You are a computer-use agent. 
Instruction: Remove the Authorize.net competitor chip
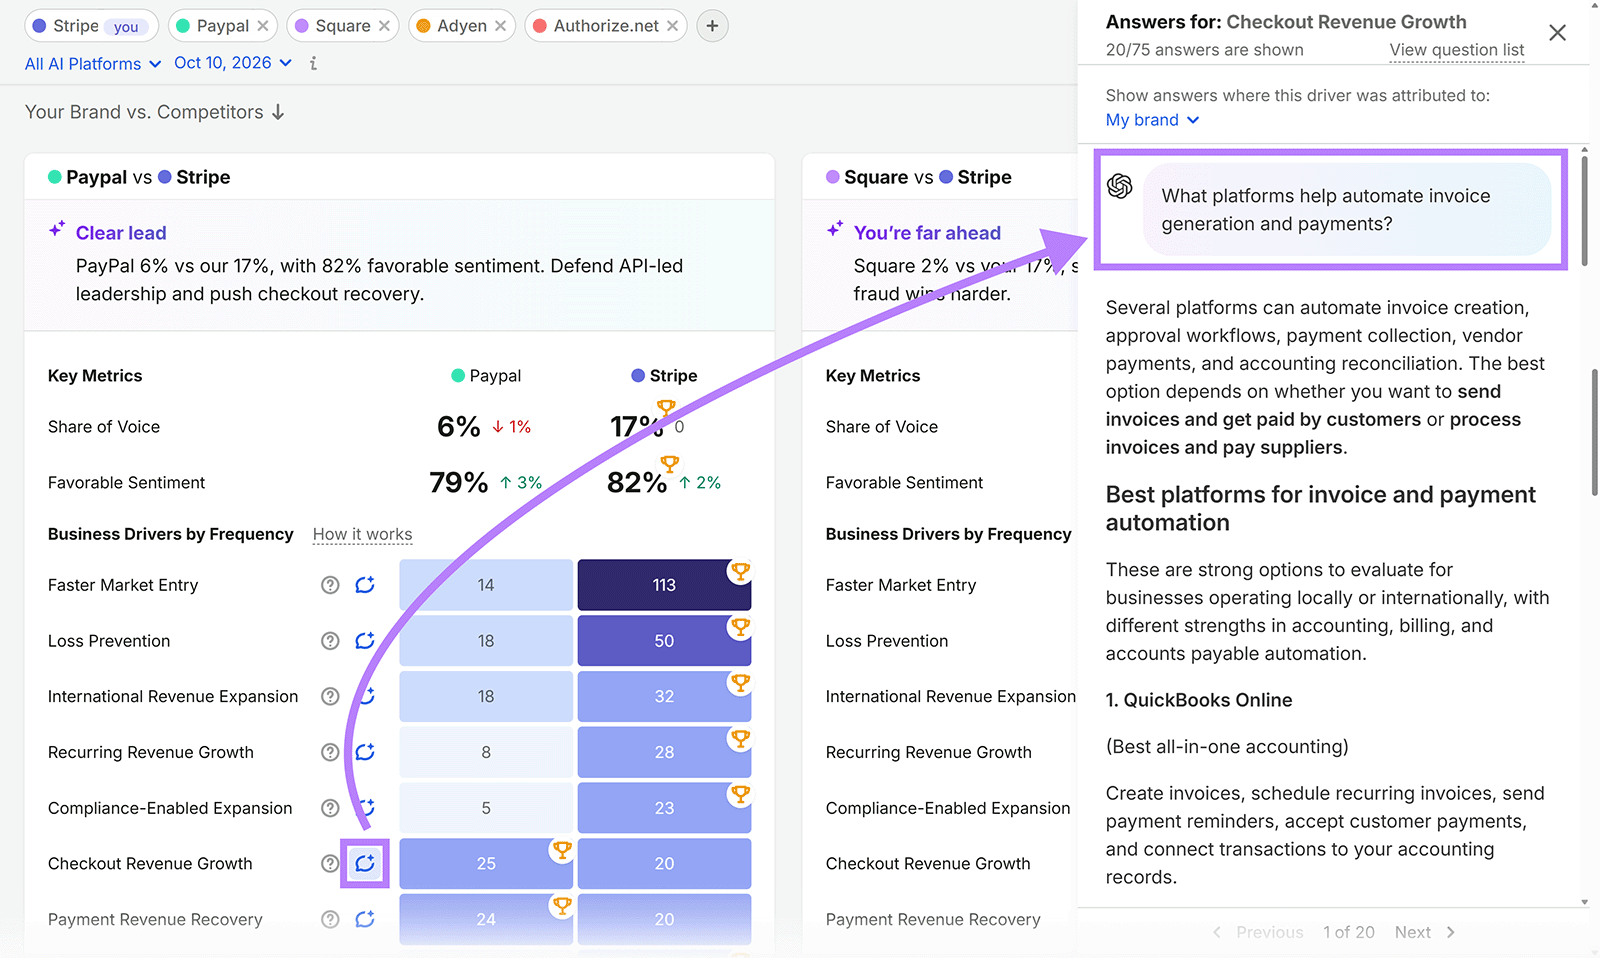(x=672, y=26)
